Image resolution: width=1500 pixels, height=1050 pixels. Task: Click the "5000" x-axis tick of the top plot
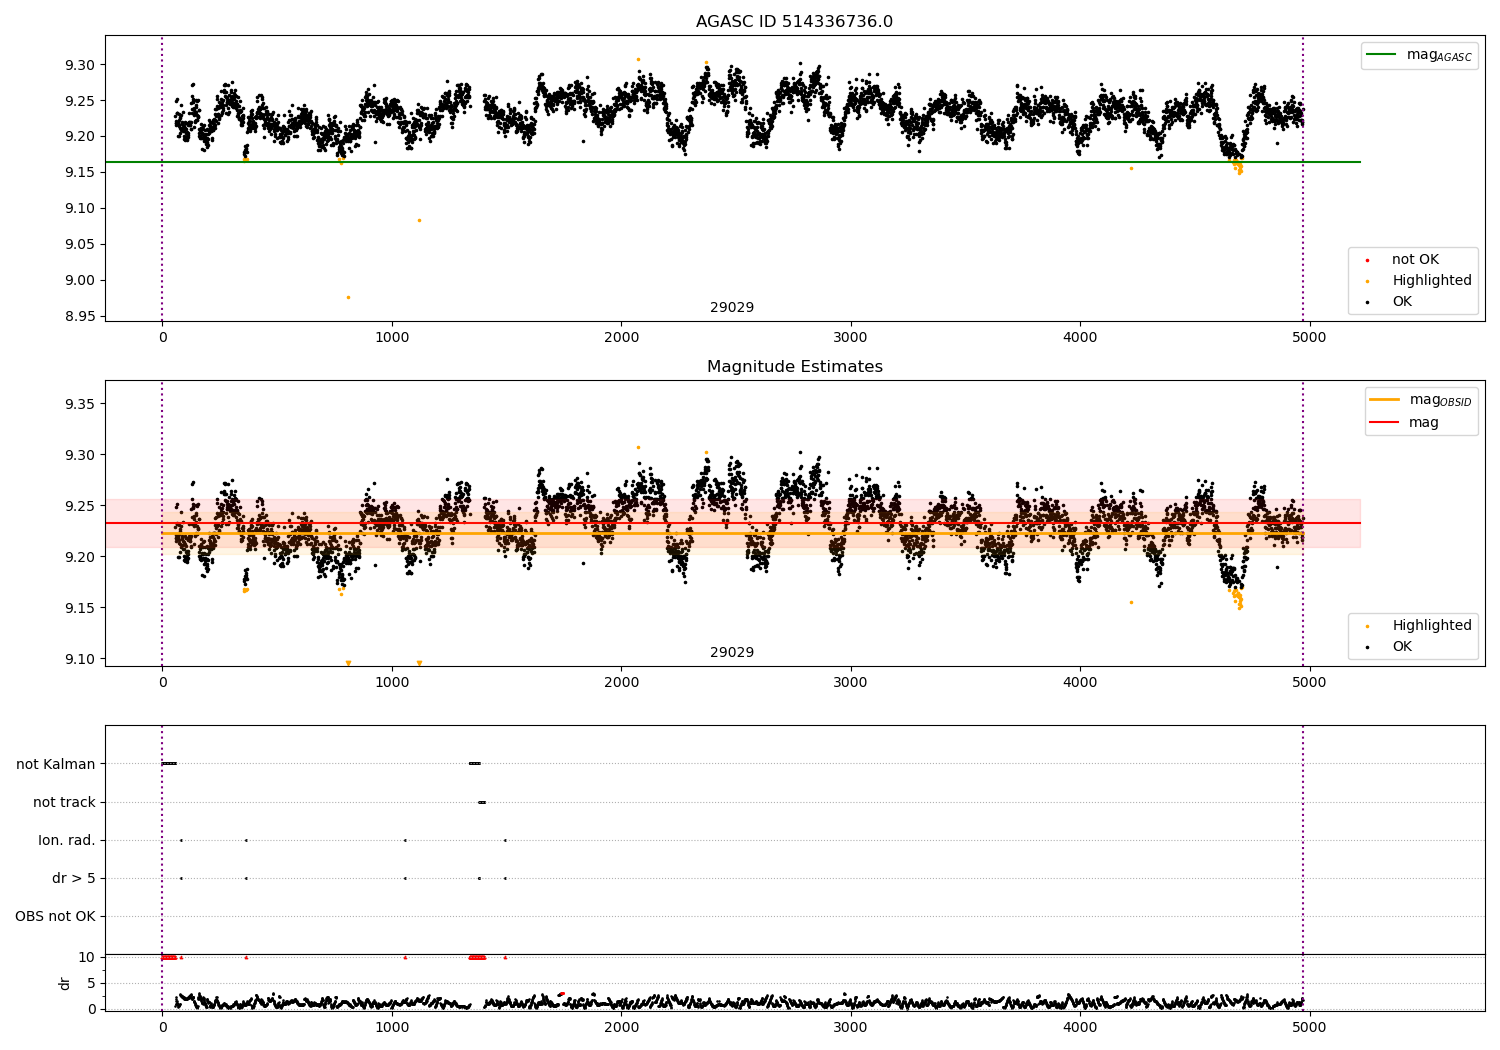tap(1309, 338)
